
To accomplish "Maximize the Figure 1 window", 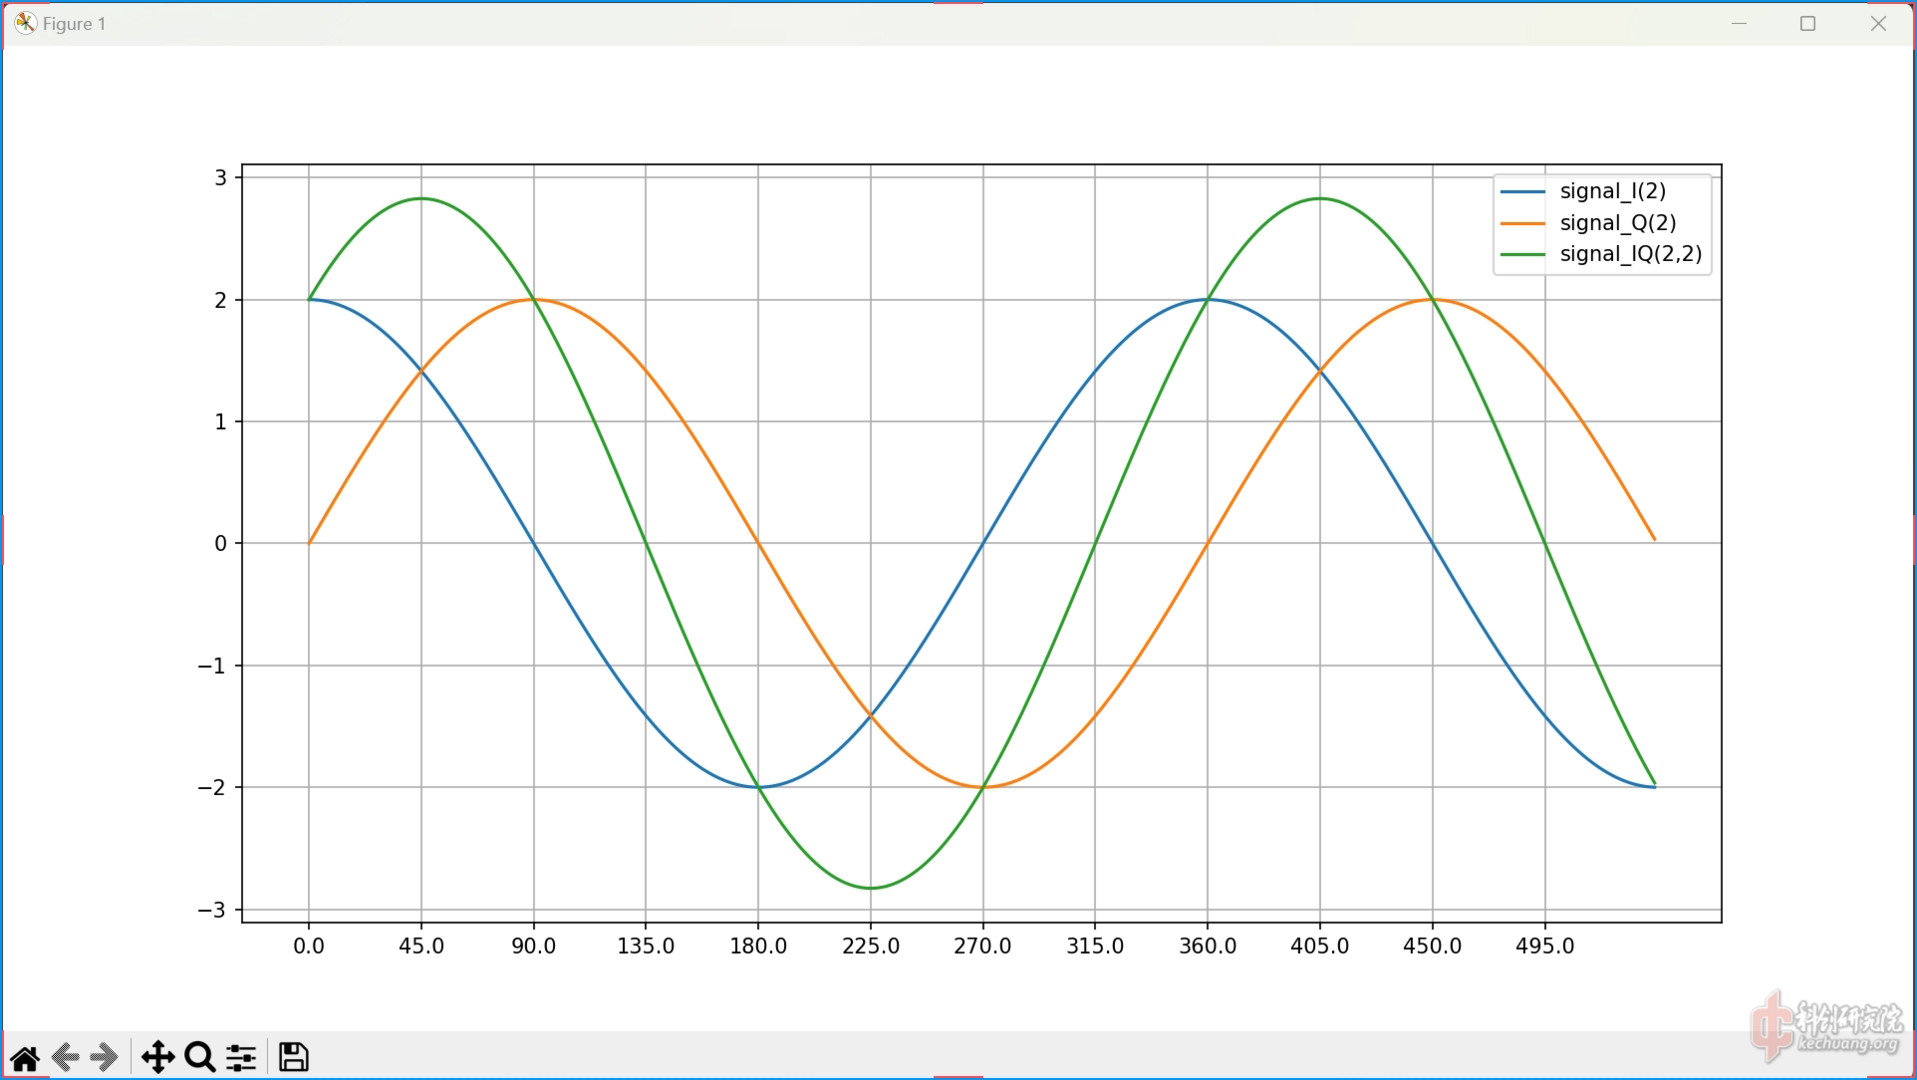I will [1807, 23].
